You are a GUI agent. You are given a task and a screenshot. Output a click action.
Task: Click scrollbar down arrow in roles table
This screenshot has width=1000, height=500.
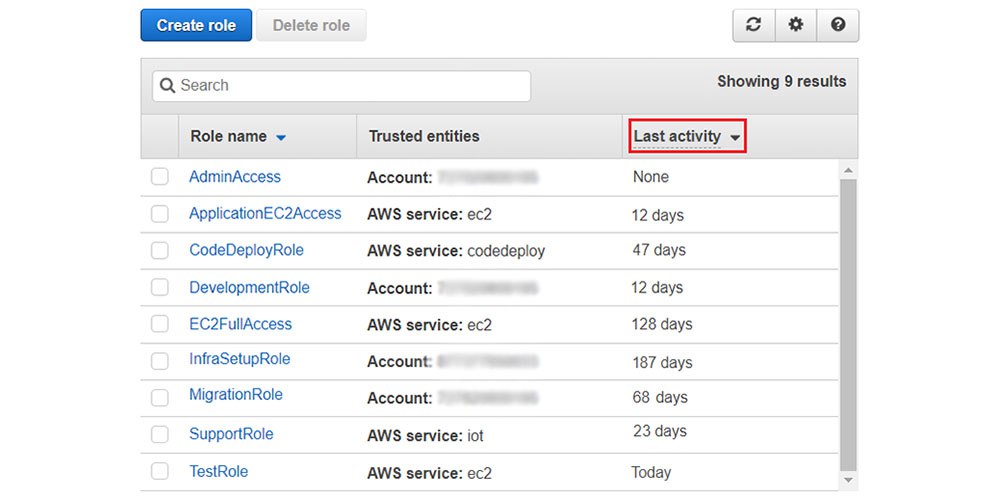tap(848, 480)
